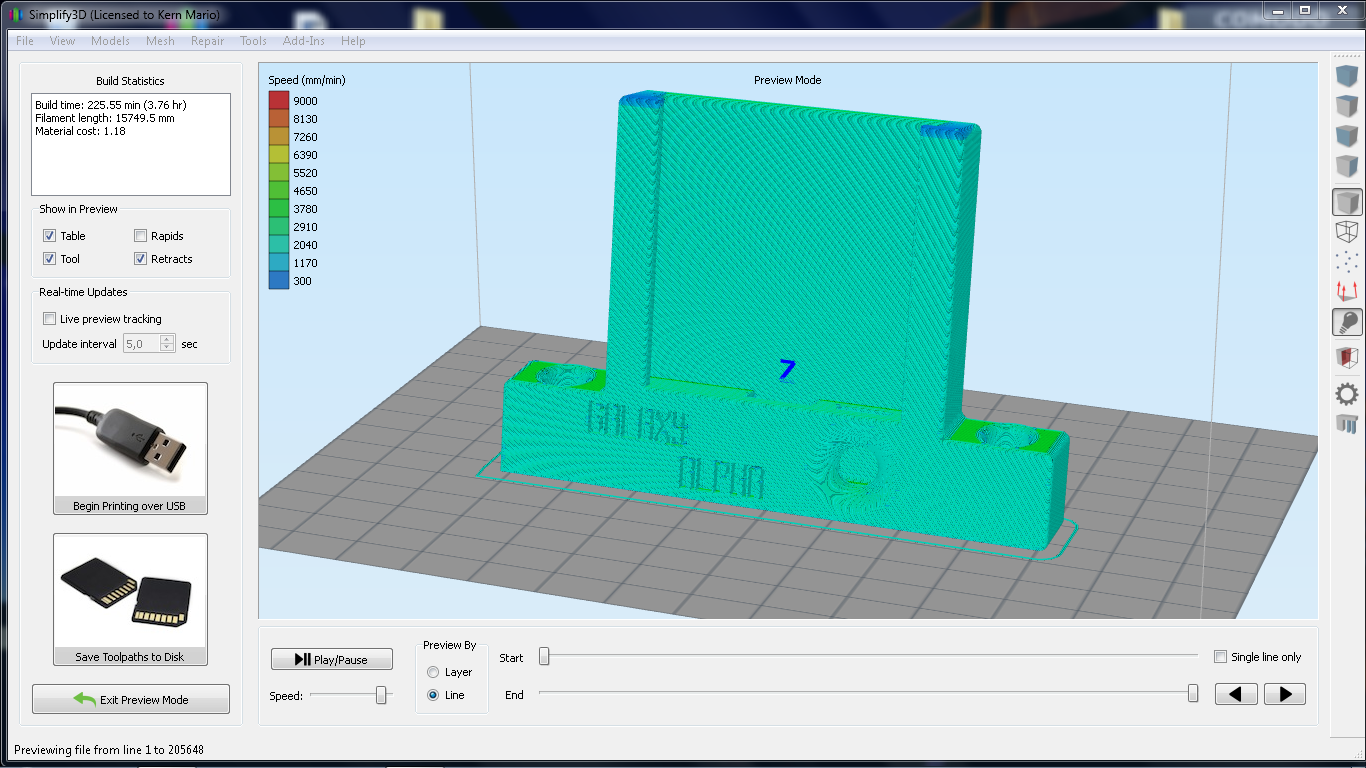
Task: Enable Live preview tracking
Action: pyautogui.click(x=49, y=319)
